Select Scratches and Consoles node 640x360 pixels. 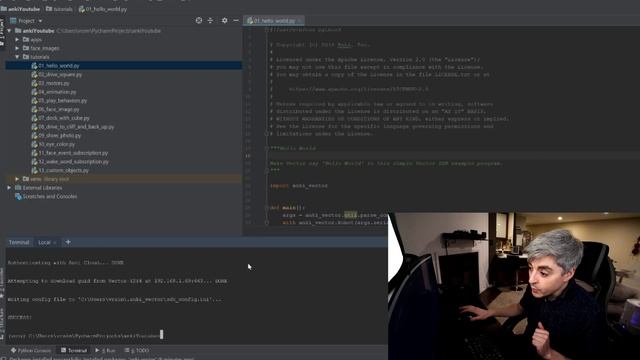point(50,196)
